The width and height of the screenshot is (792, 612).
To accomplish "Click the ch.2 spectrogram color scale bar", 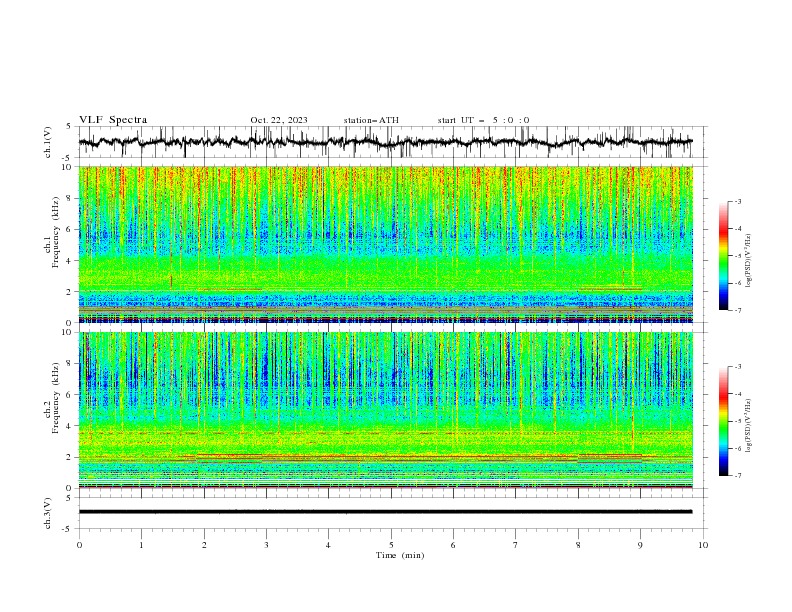I will 723,421.
